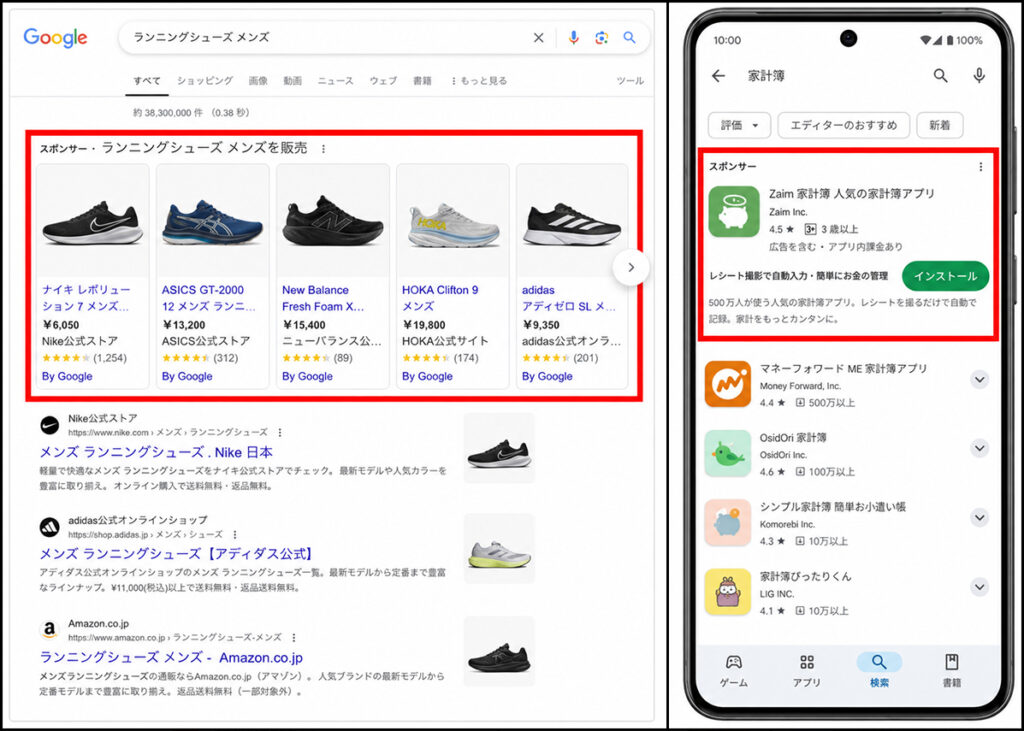
Task: Tap the Play Store back arrow
Action: click(x=718, y=76)
